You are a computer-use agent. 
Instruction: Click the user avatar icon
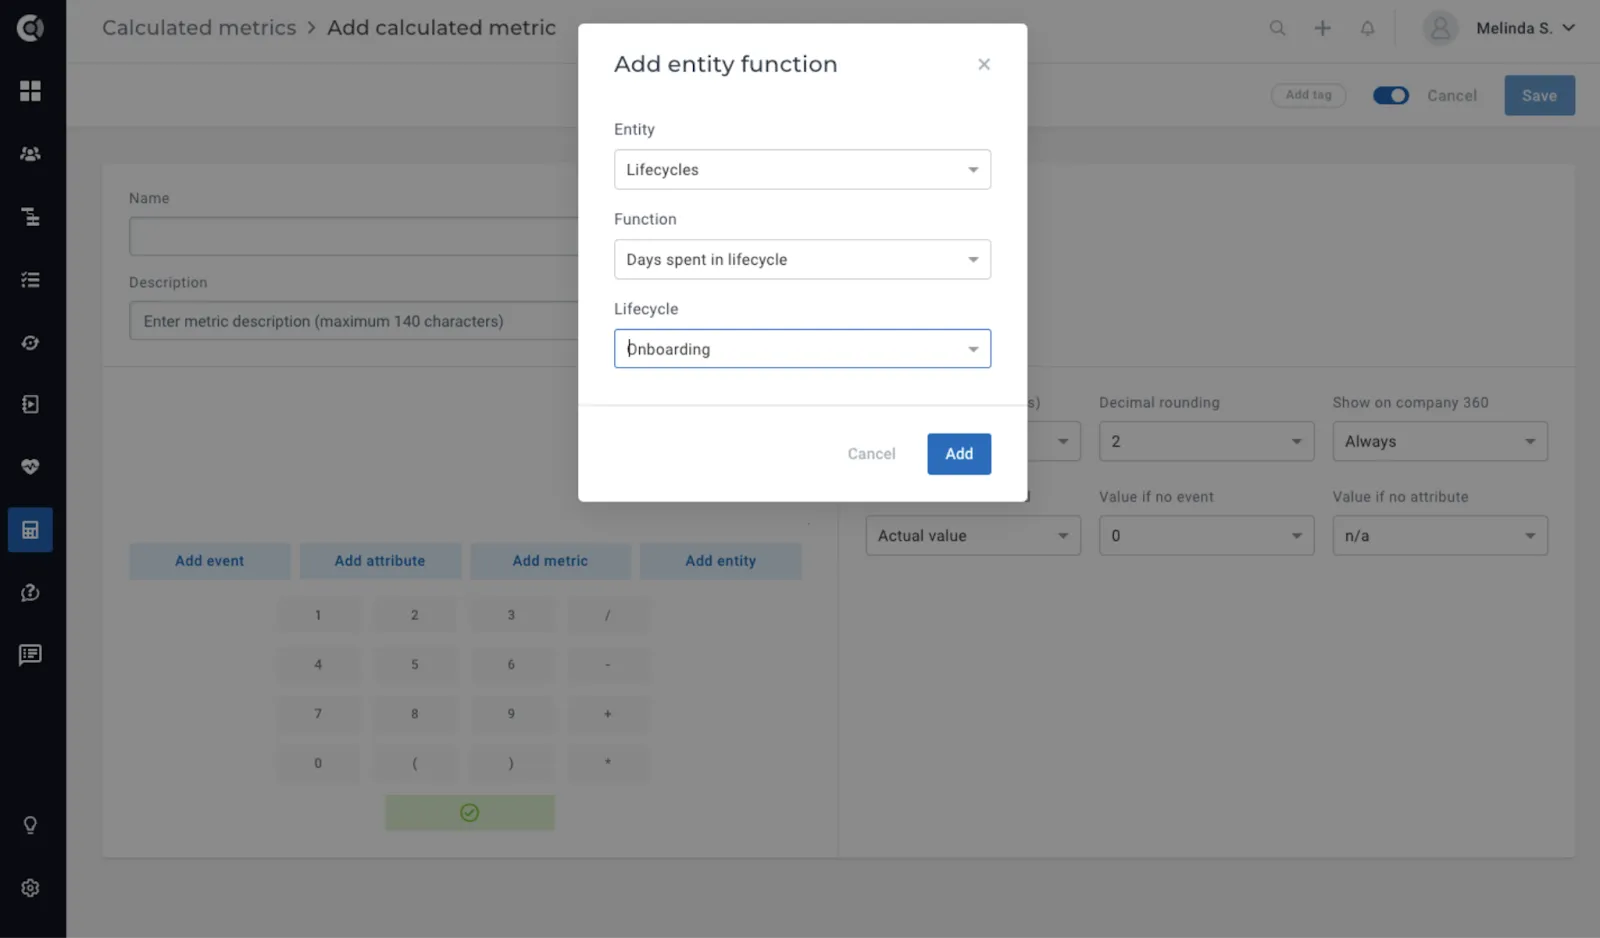tap(1440, 28)
